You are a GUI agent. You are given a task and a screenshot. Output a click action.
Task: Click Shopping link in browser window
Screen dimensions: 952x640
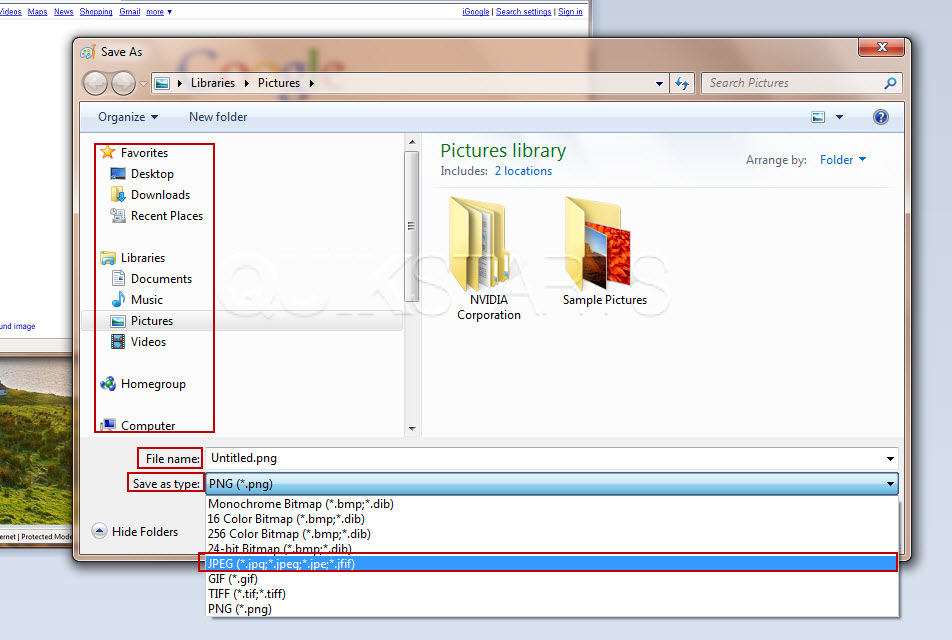point(96,12)
